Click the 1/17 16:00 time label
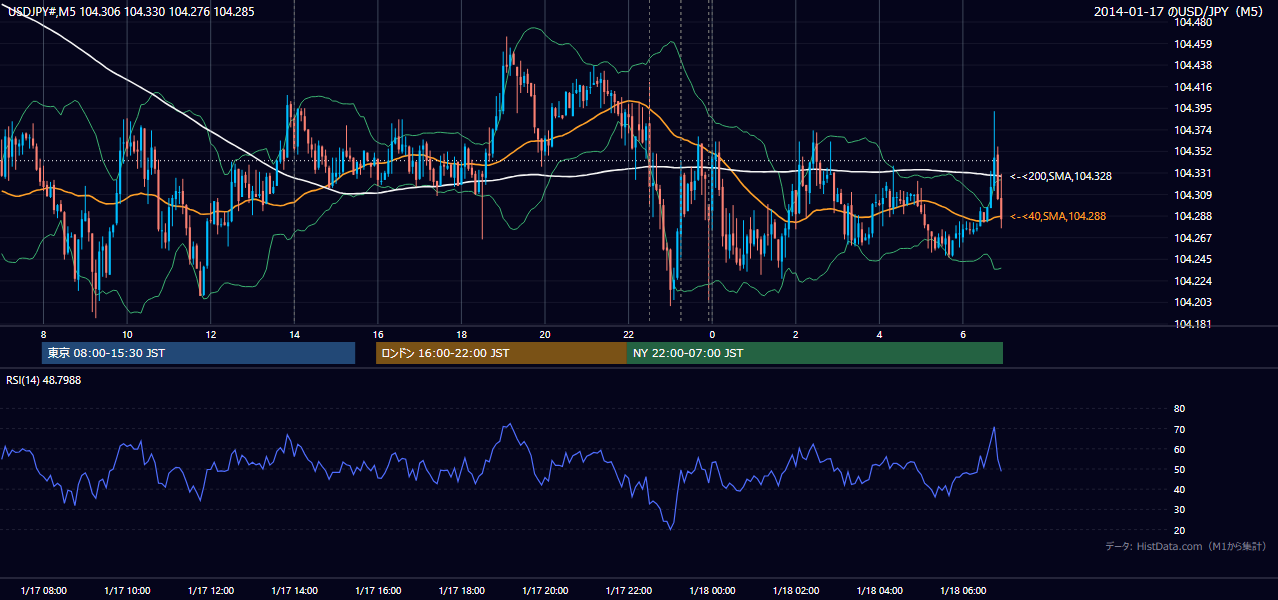This screenshot has height=600, width=1278. pyautogui.click(x=378, y=590)
